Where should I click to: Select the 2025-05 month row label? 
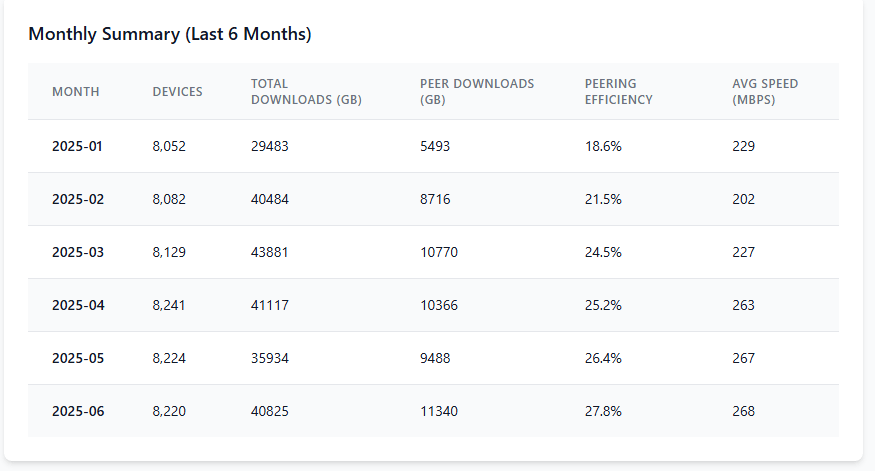78,358
